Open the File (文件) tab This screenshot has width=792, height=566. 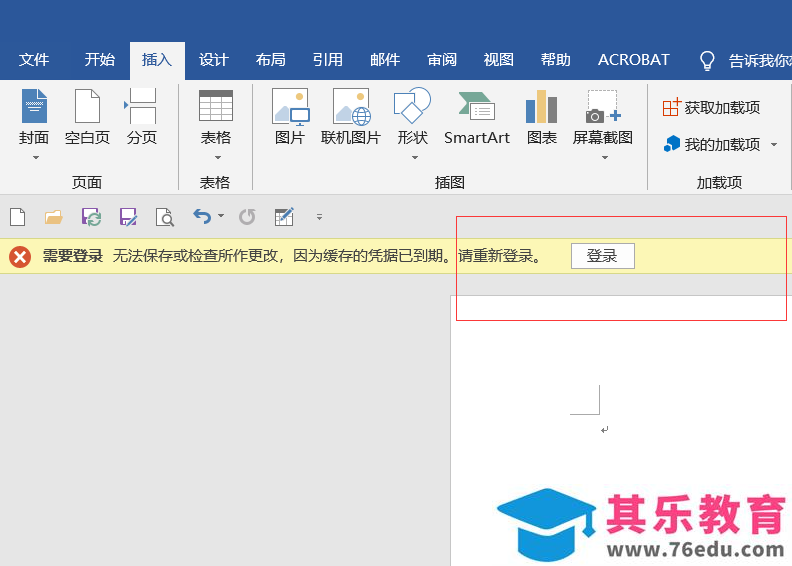34,60
